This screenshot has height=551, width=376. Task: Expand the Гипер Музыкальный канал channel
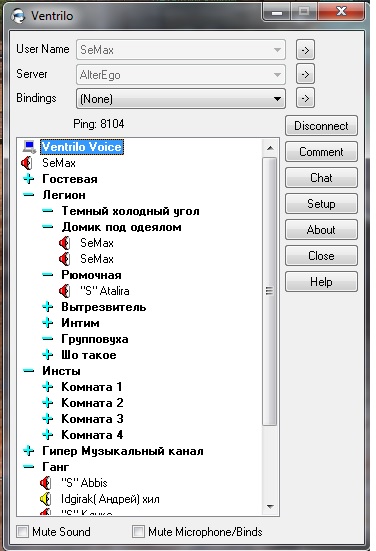pyautogui.click(x=29, y=451)
